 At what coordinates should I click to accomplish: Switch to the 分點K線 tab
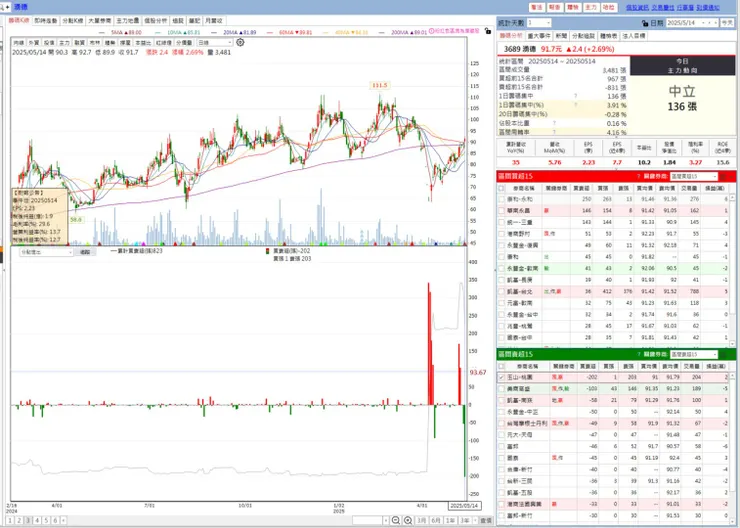(73, 21)
